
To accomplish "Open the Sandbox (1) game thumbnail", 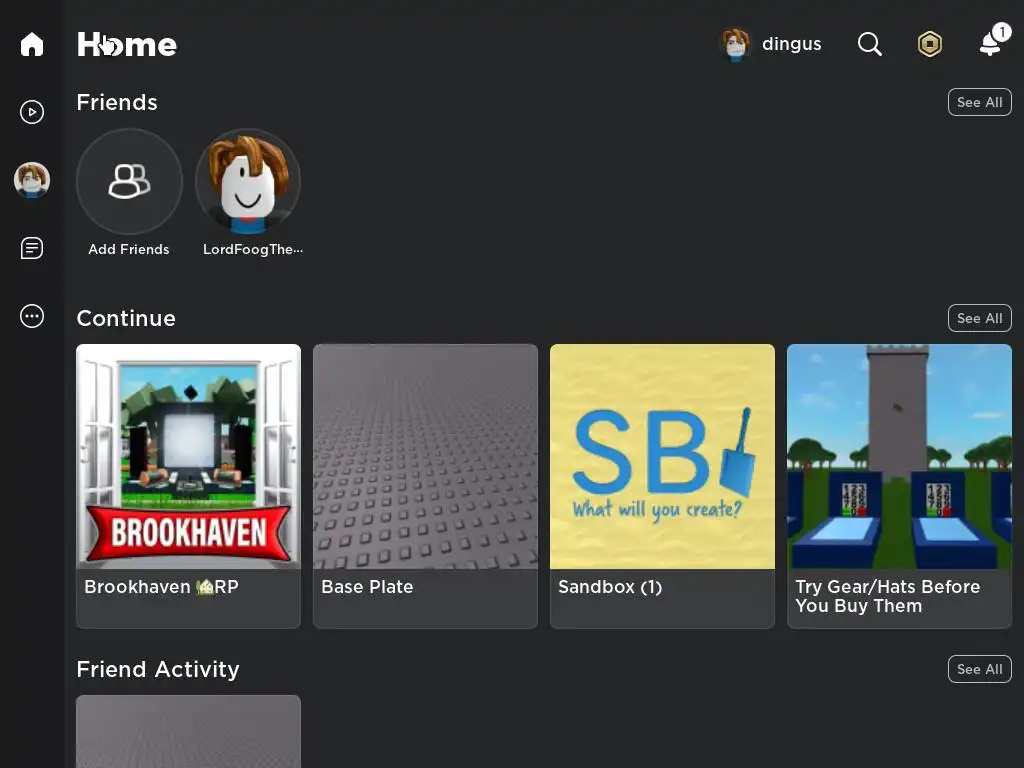I will [662, 456].
